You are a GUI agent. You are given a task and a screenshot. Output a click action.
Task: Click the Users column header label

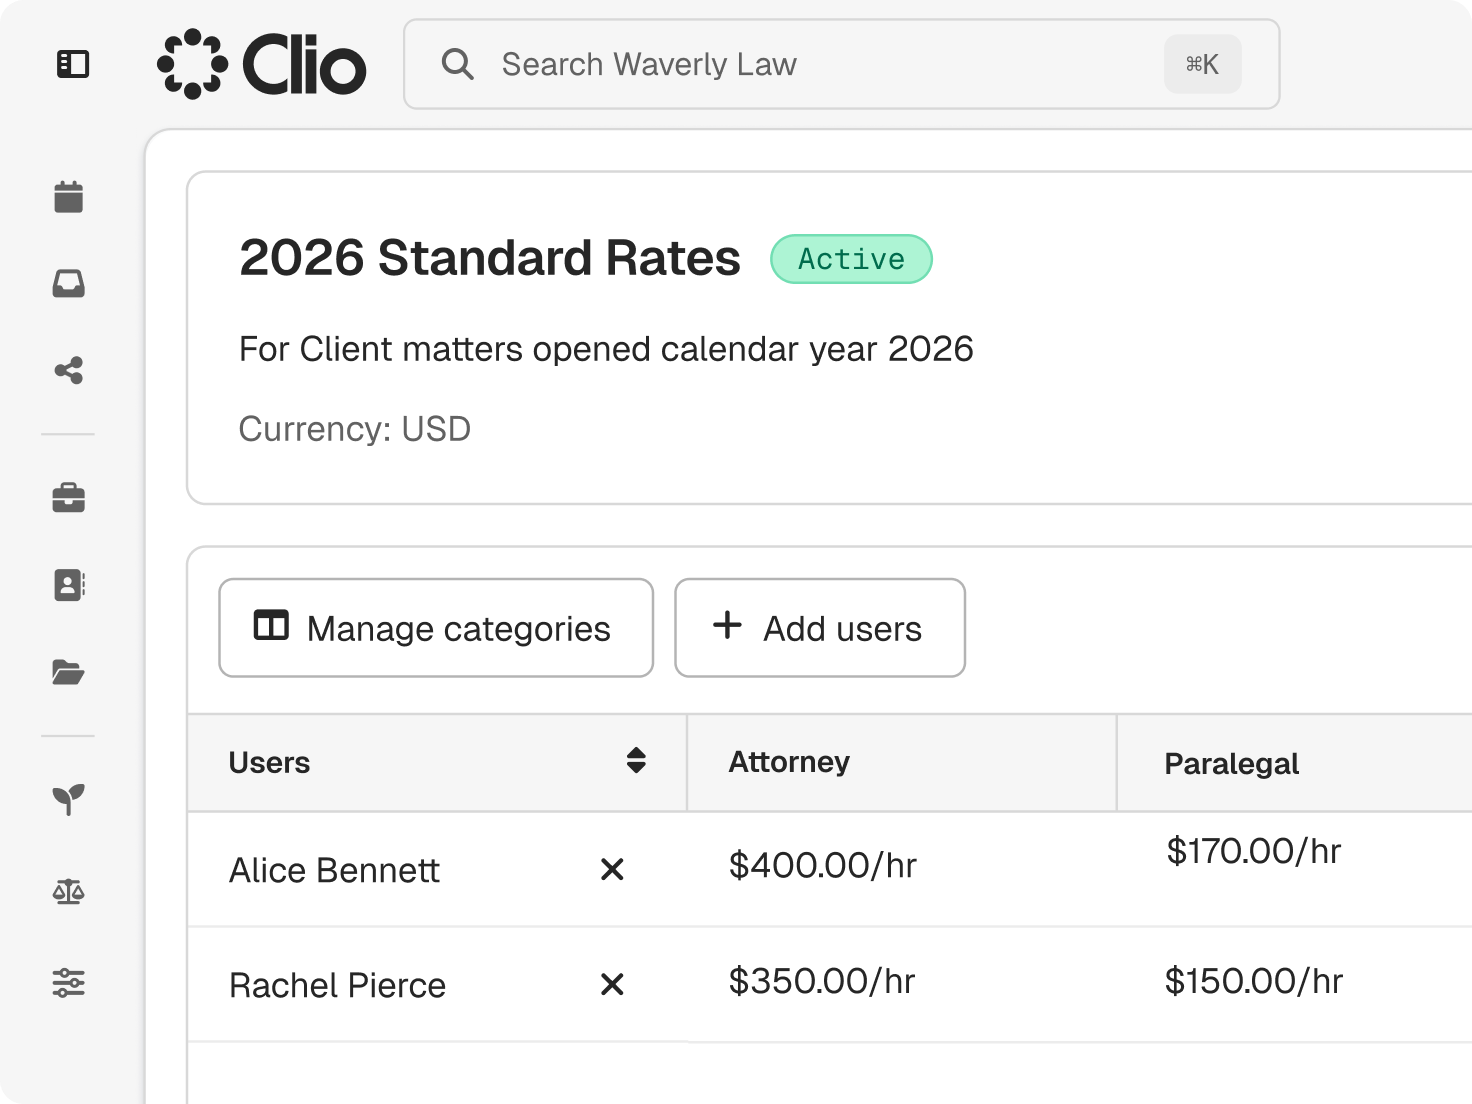tap(269, 763)
